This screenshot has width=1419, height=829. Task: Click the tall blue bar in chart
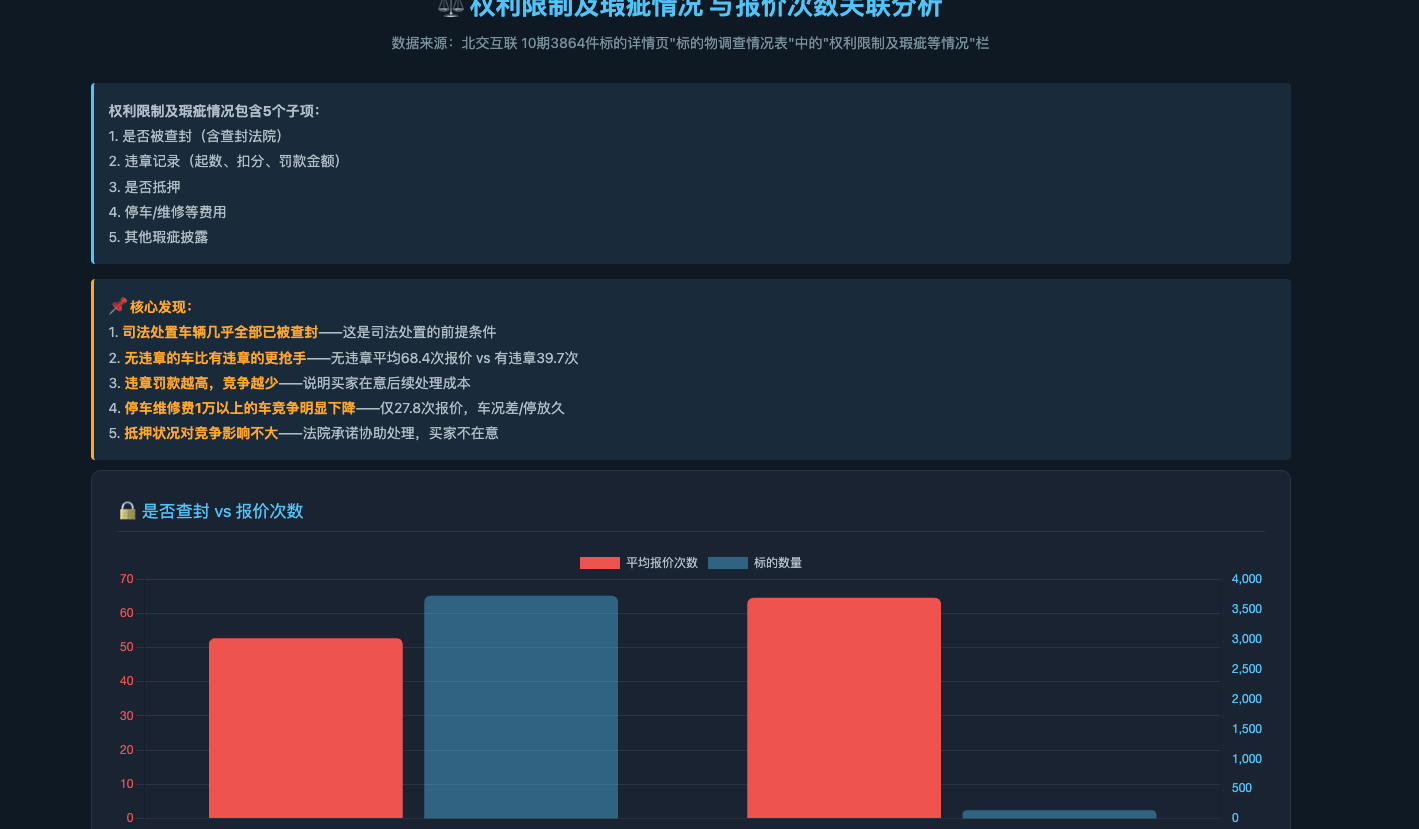(521, 707)
